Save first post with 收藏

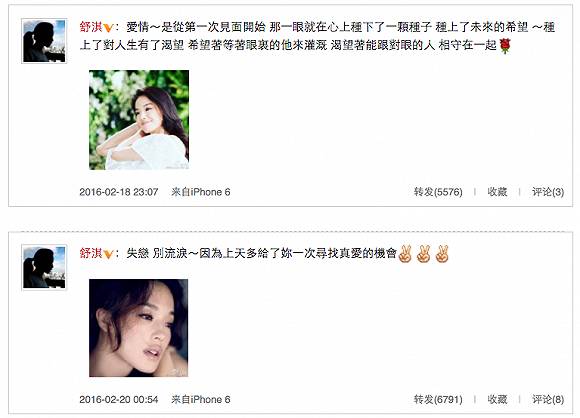coord(497,192)
